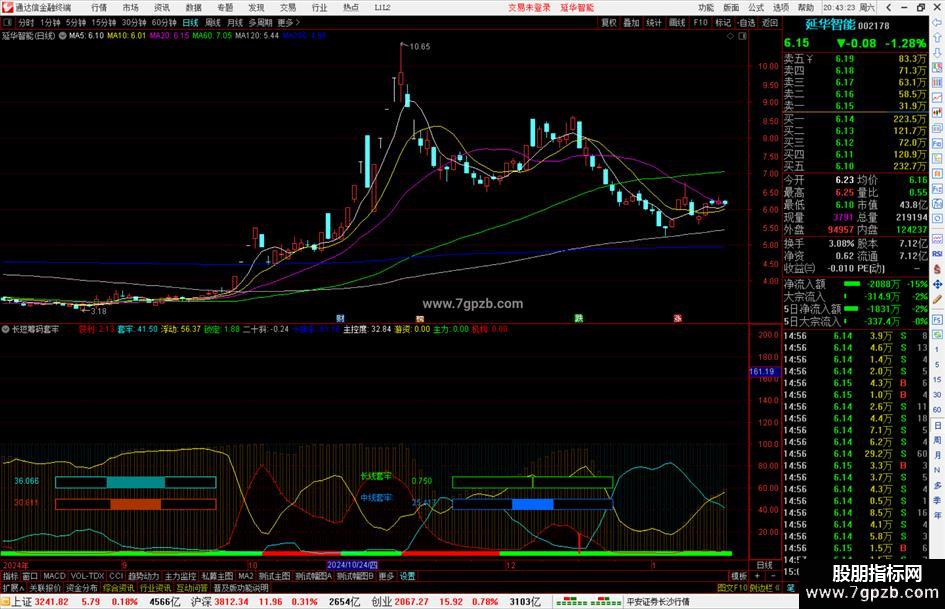Click the round icon beside 延华智能(日线) label
This screenshot has width=945, height=609.
62,36
